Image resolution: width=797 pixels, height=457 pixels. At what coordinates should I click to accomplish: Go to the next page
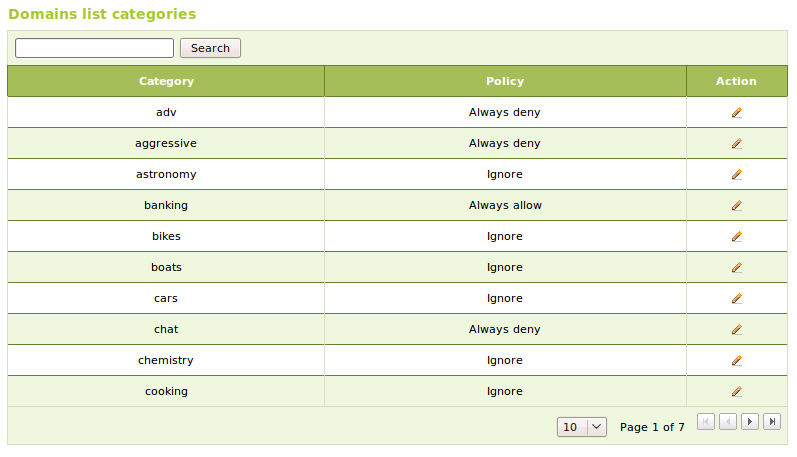coord(750,422)
